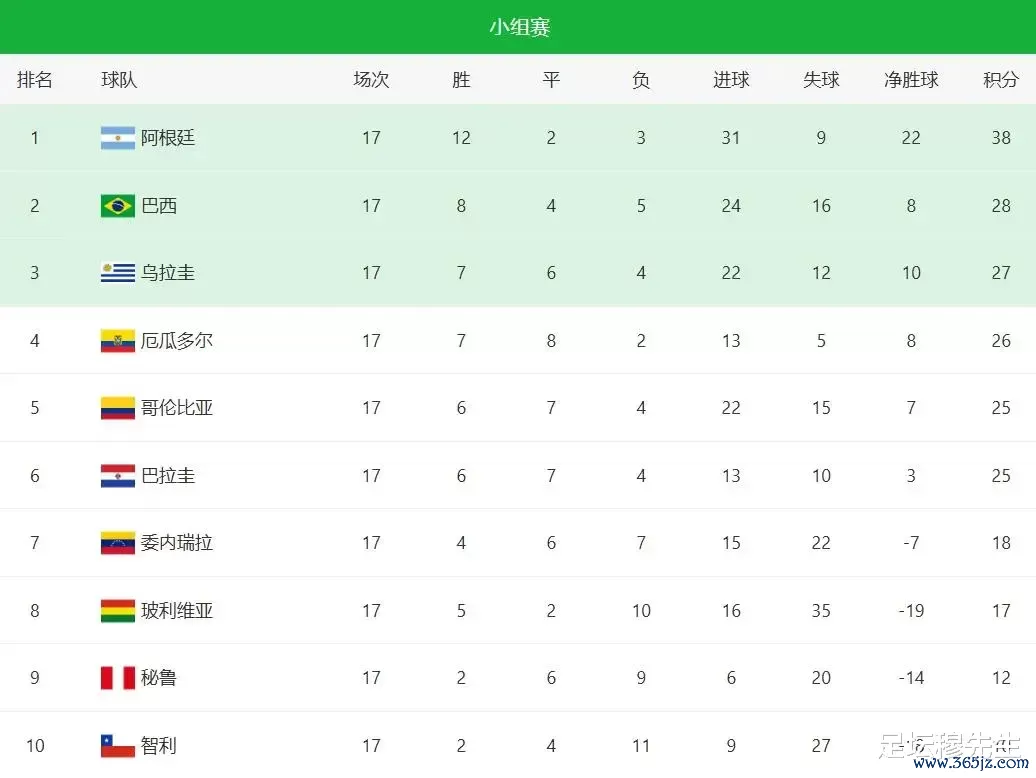Screen dimensions: 1036x778
Task: Click the Brazil flag icon
Action: point(118,205)
